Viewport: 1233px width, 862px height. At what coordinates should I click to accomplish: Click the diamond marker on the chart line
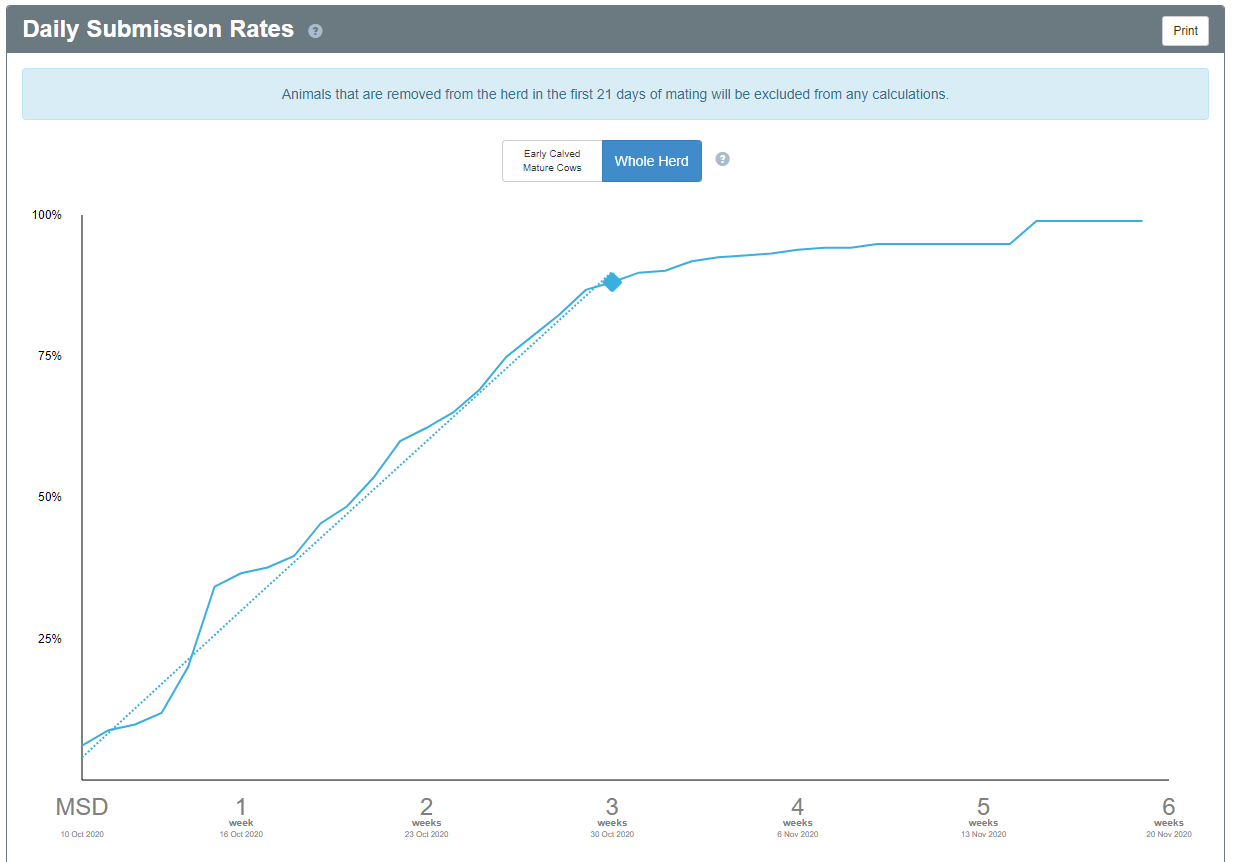pyautogui.click(x=611, y=282)
